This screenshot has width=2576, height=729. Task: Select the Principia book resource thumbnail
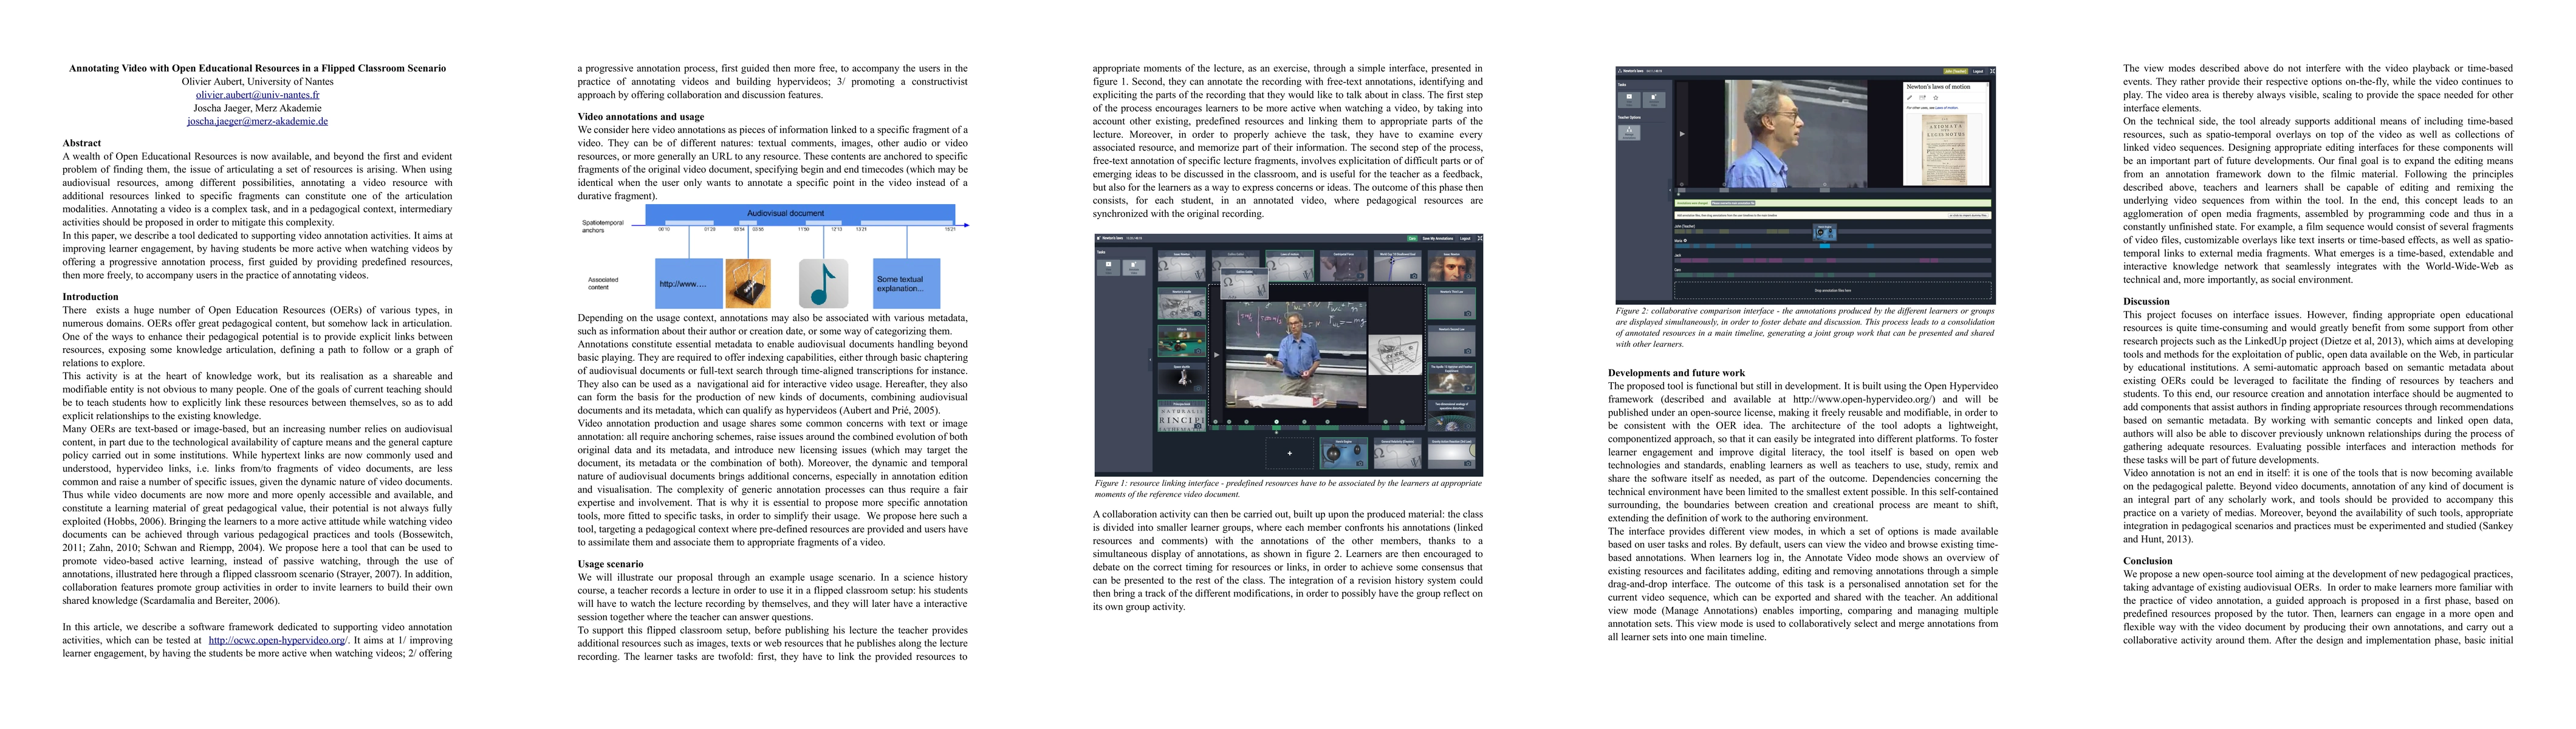point(1182,416)
